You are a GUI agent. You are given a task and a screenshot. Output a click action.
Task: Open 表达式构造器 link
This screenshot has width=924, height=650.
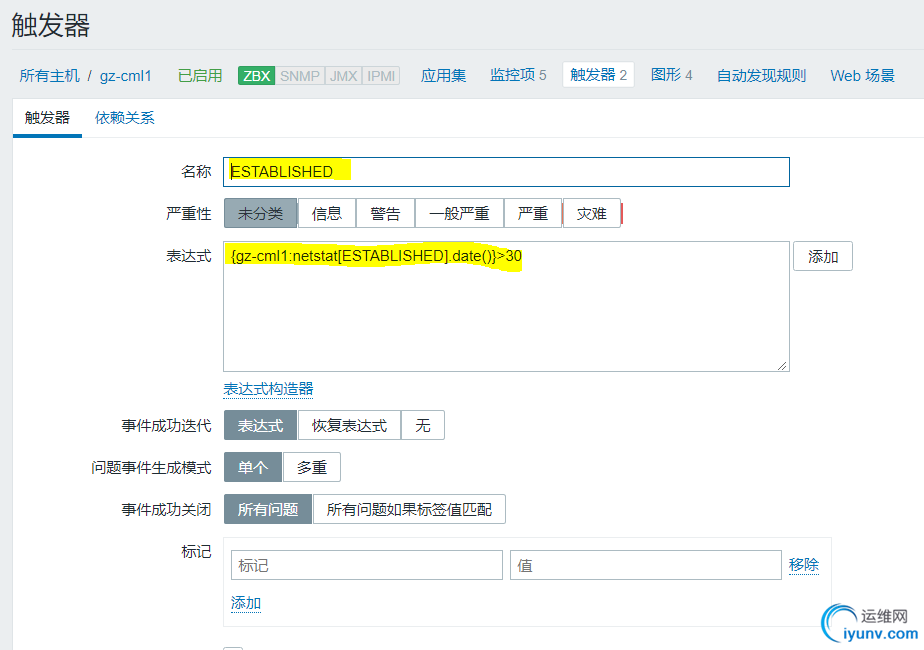click(x=268, y=389)
